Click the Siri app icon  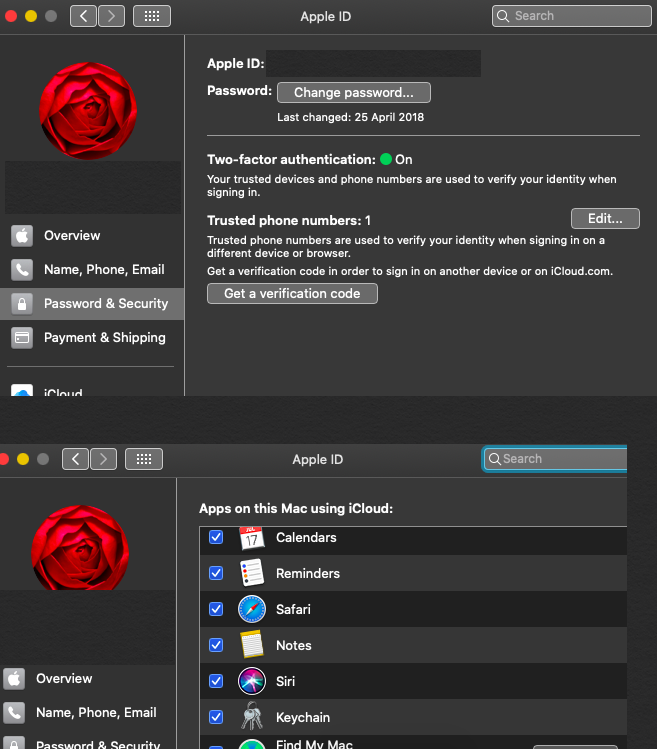[x=252, y=681]
